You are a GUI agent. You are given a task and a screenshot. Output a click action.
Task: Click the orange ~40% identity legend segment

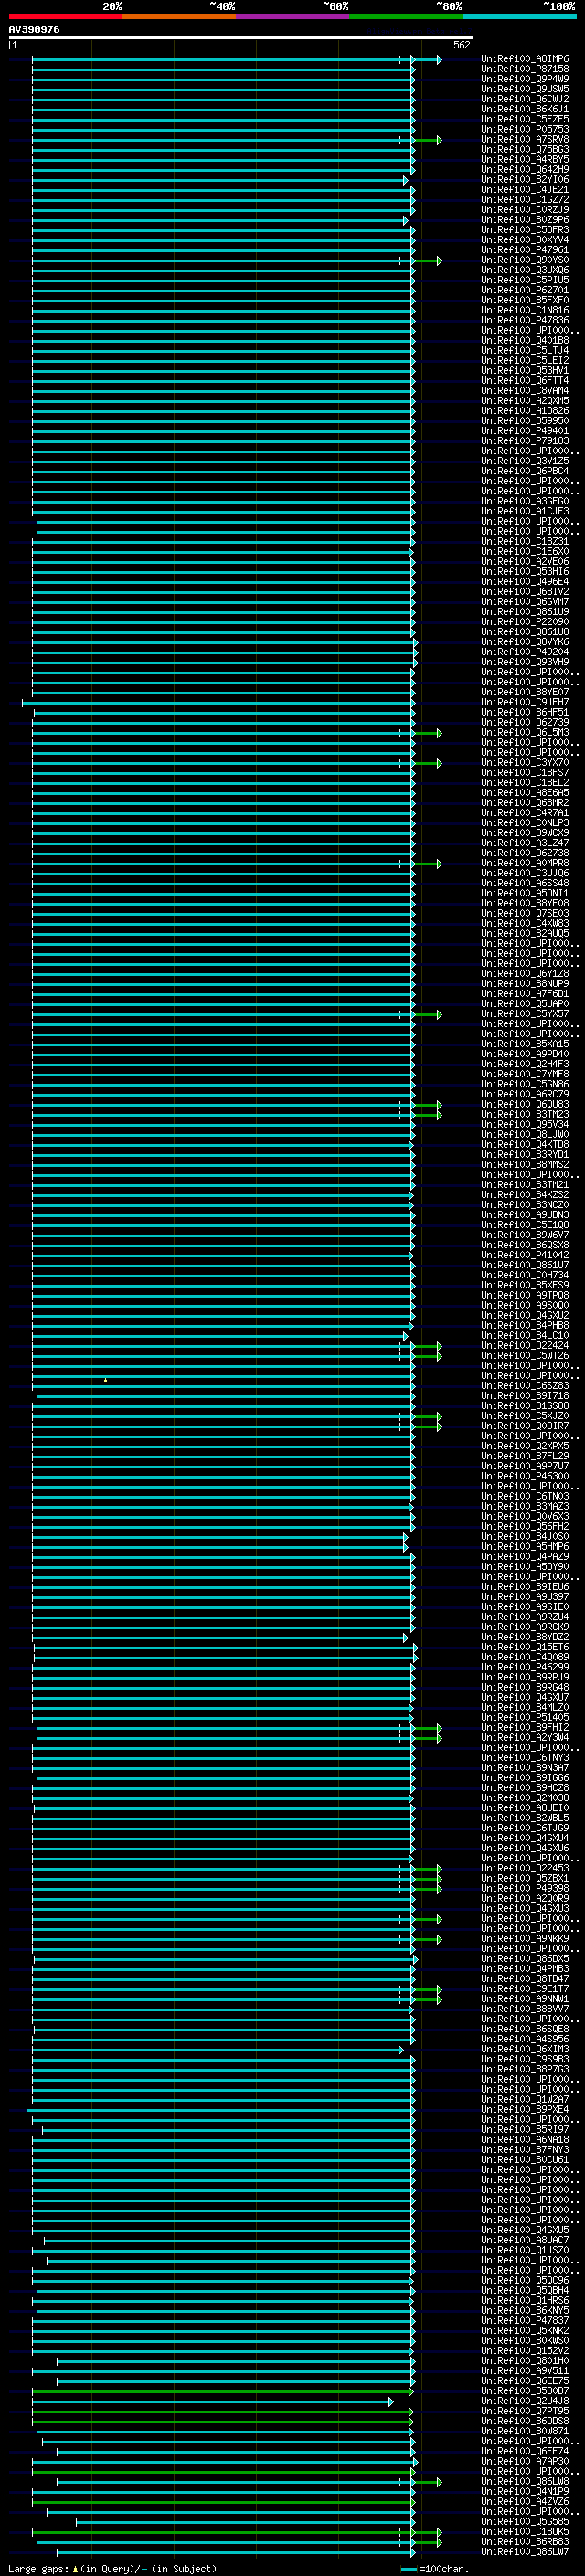click(x=179, y=16)
